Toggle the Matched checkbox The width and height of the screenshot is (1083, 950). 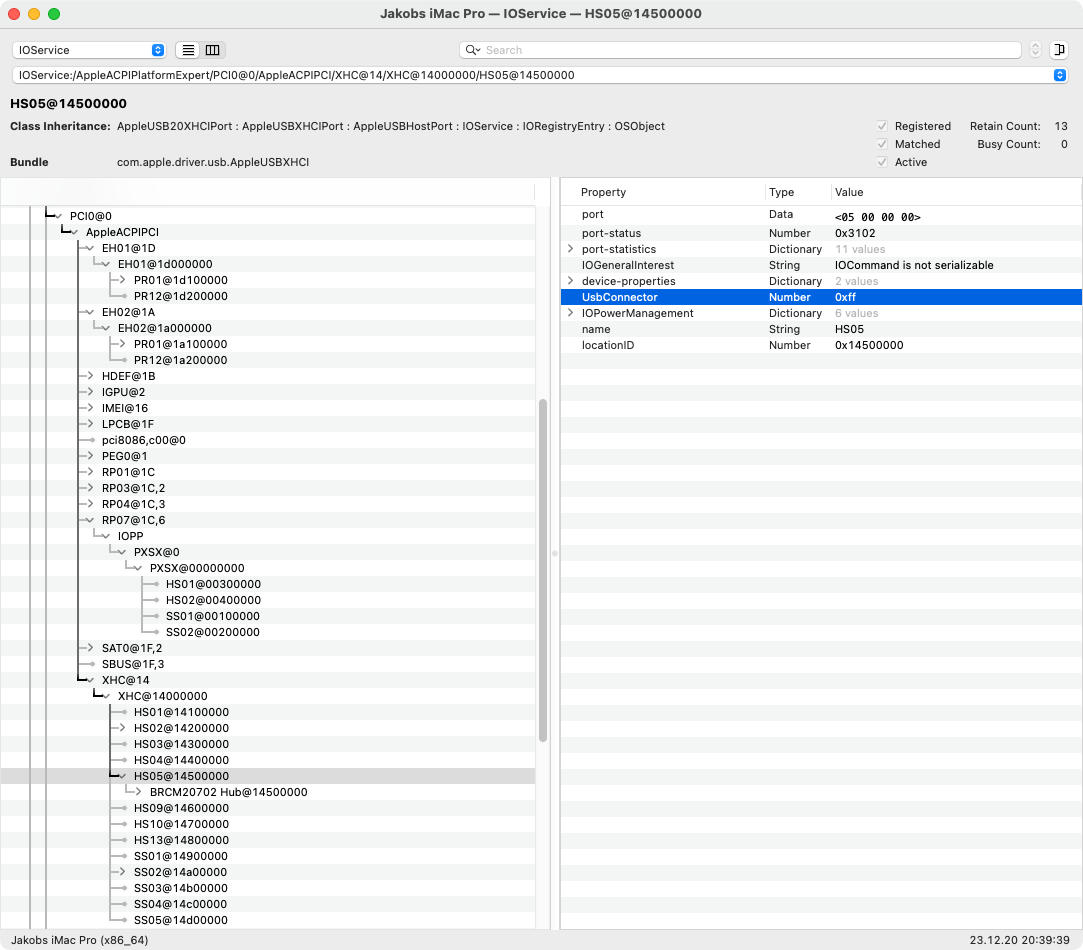[x=882, y=144]
